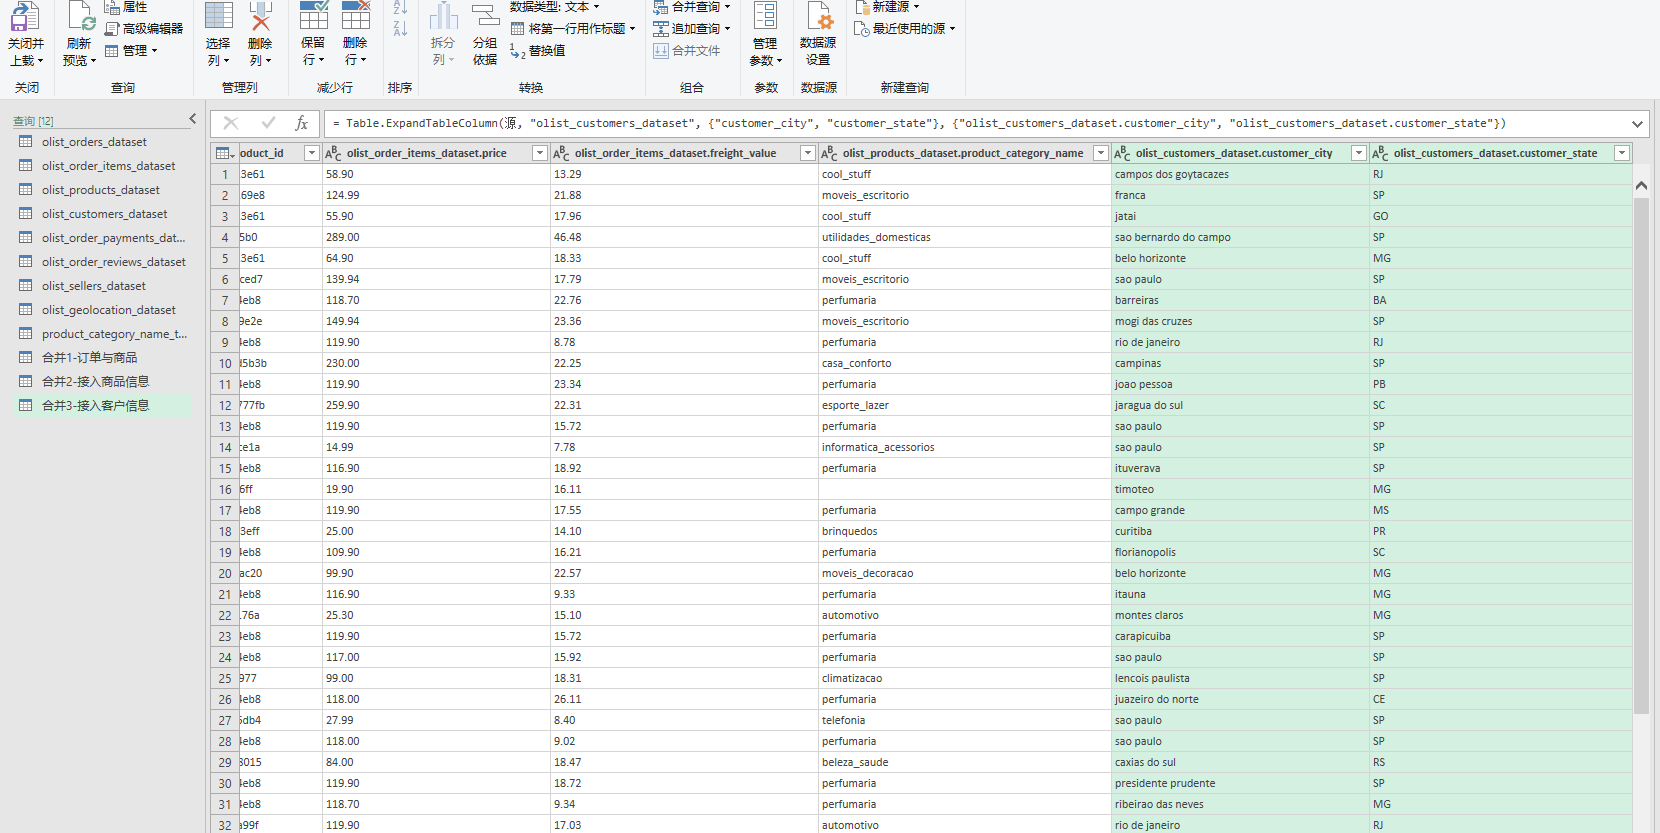Image resolution: width=1660 pixels, height=833 pixels.
Task: Click Use First Row as Headers (将第一行用作标题)
Action: pos(573,29)
